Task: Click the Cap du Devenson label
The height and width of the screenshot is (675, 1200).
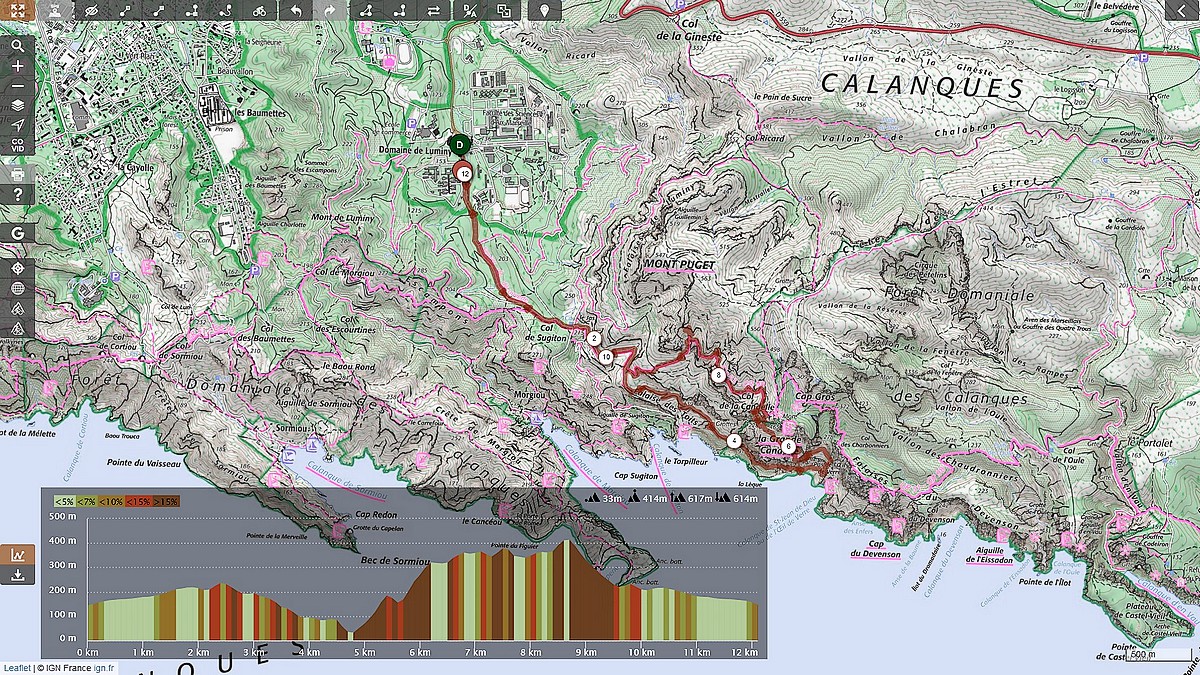Action: 876,549
